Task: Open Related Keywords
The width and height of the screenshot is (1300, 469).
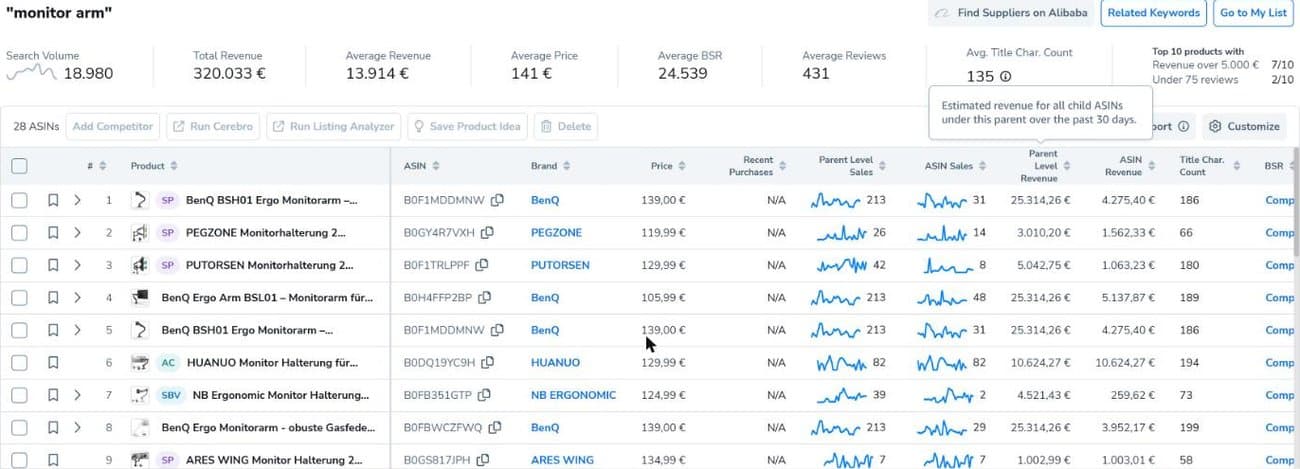Action: [1152, 13]
